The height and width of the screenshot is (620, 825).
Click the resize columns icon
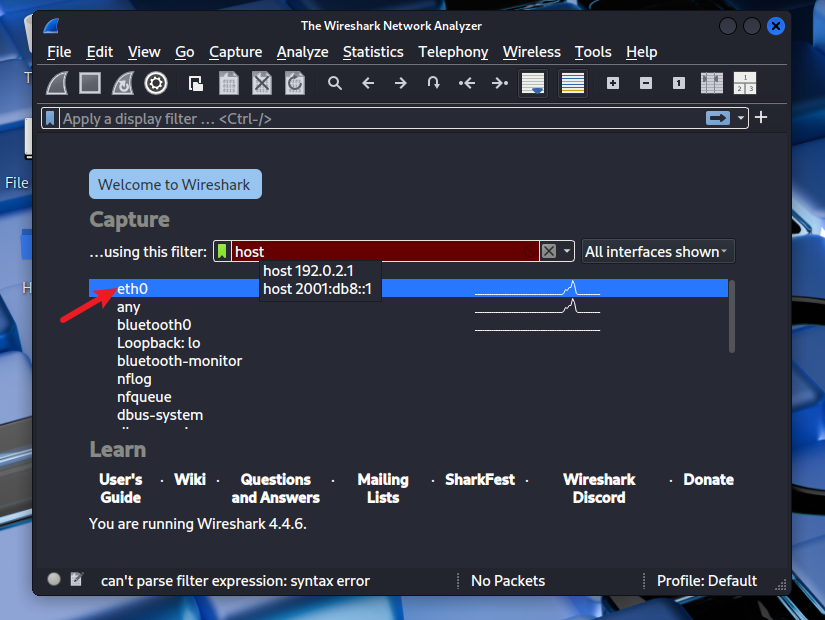pyautogui.click(x=712, y=83)
